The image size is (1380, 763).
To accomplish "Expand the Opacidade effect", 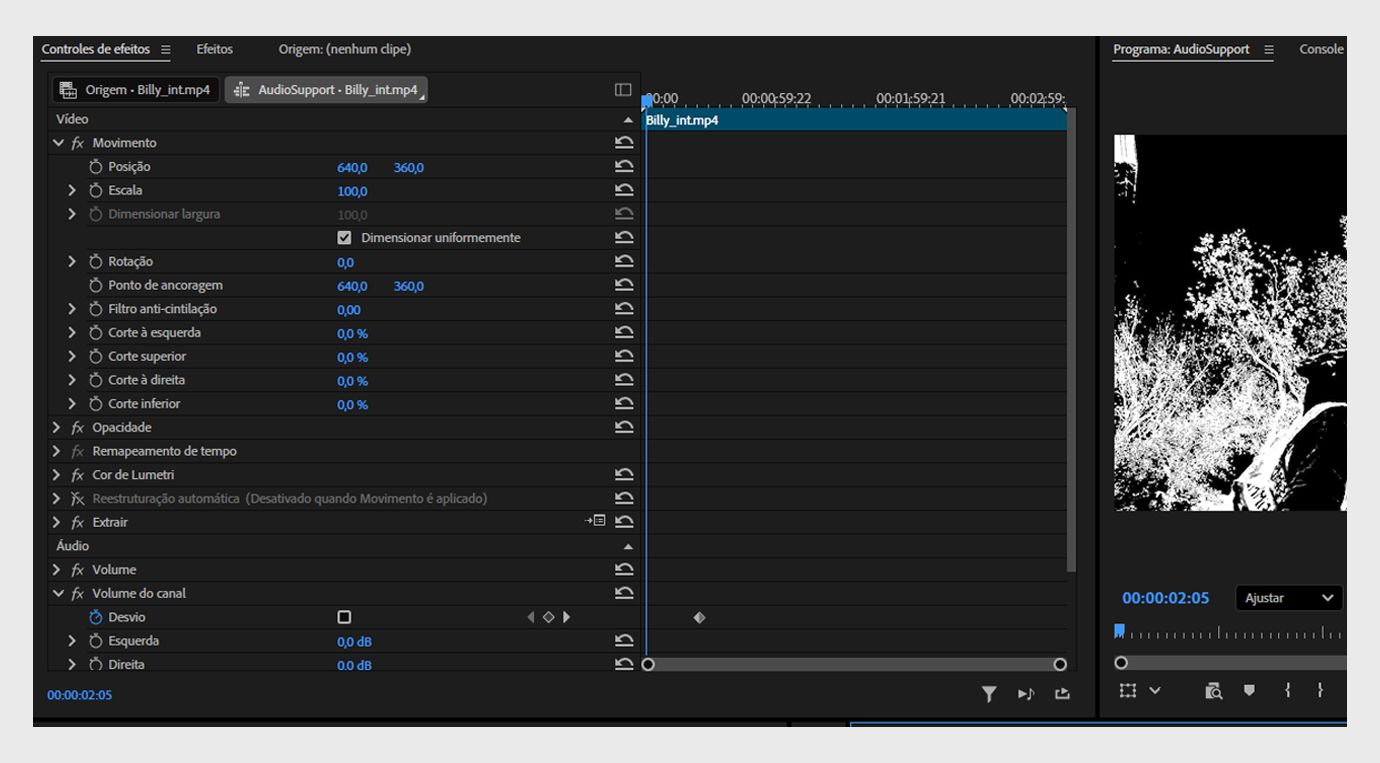I will (57, 428).
